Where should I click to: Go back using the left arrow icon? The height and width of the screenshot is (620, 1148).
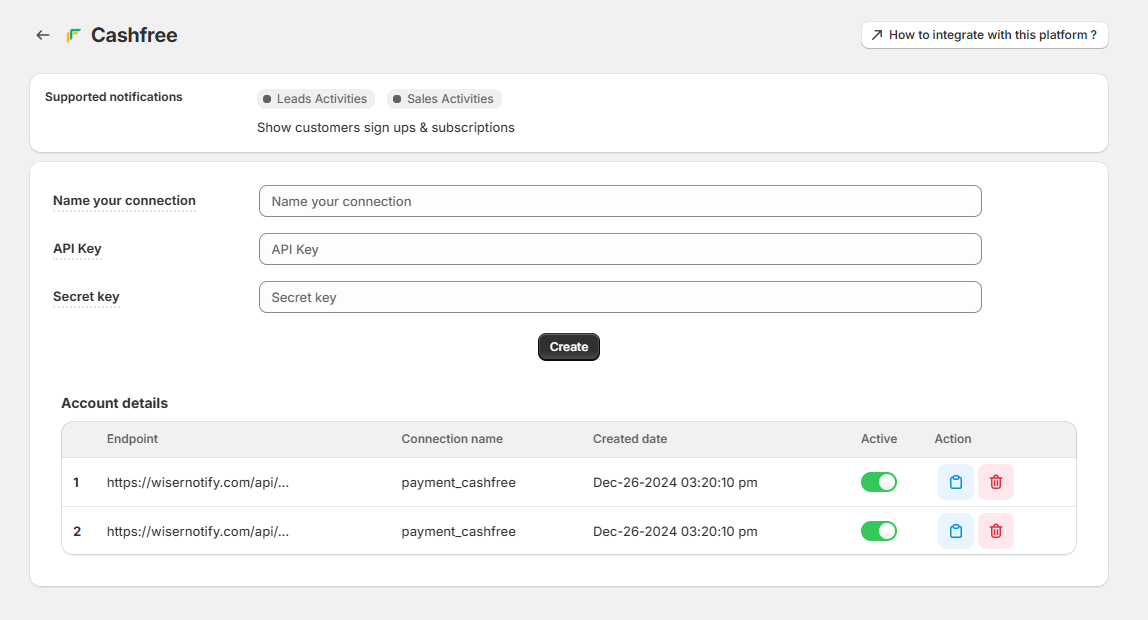(42, 35)
